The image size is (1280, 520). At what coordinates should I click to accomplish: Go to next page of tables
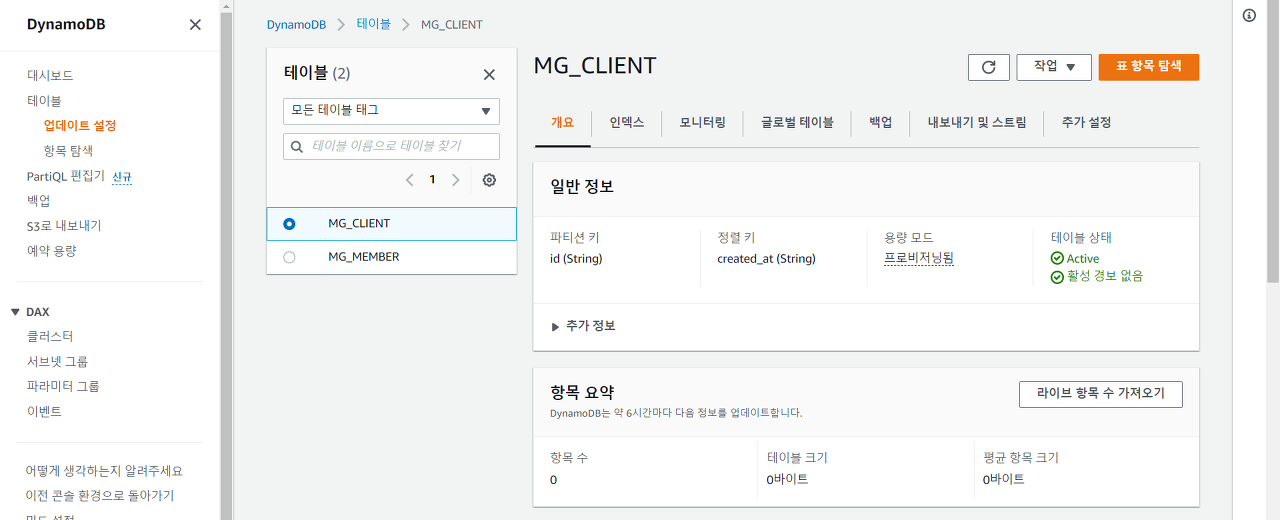pyautogui.click(x=456, y=180)
